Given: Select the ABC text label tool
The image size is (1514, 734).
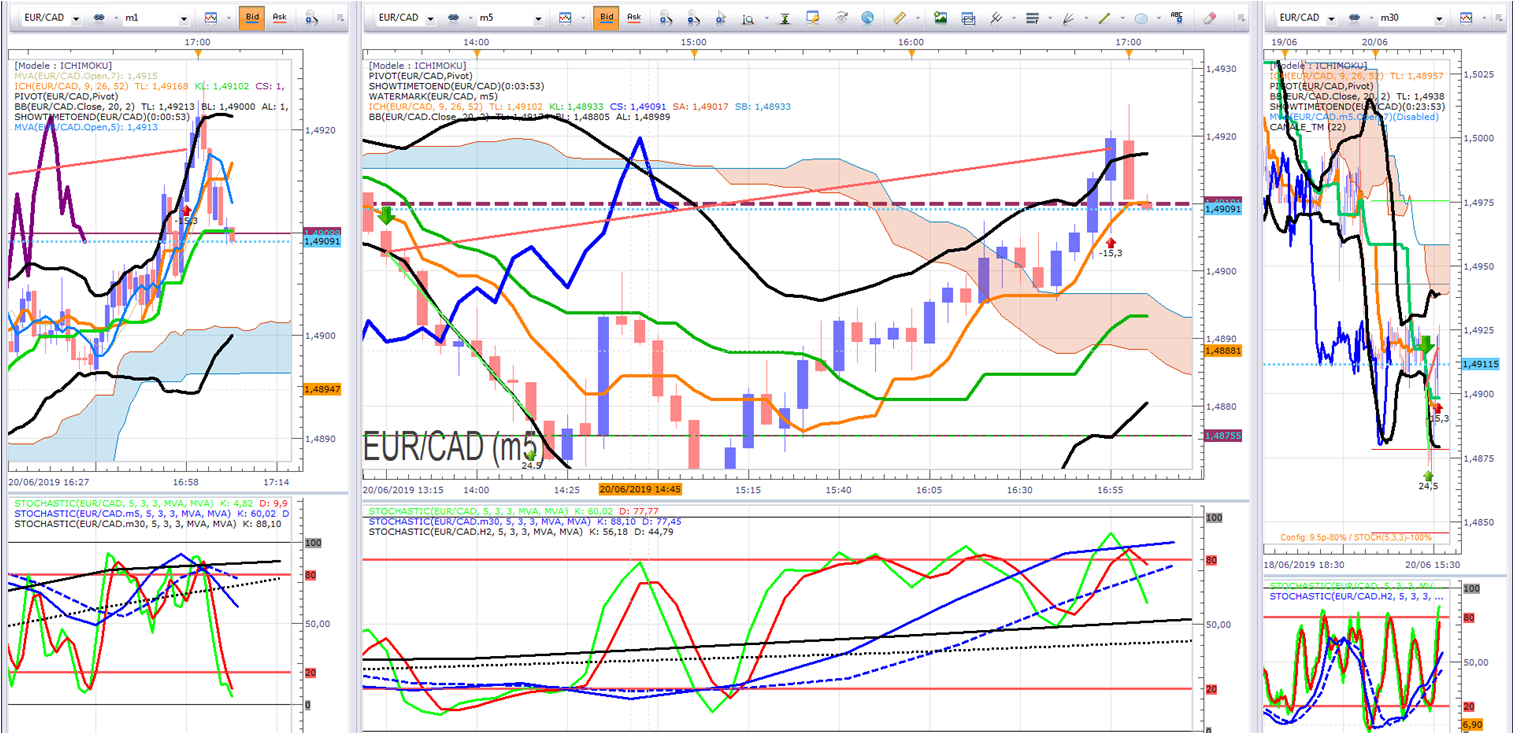Looking at the screenshot, I should click(x=1177, y=17).
